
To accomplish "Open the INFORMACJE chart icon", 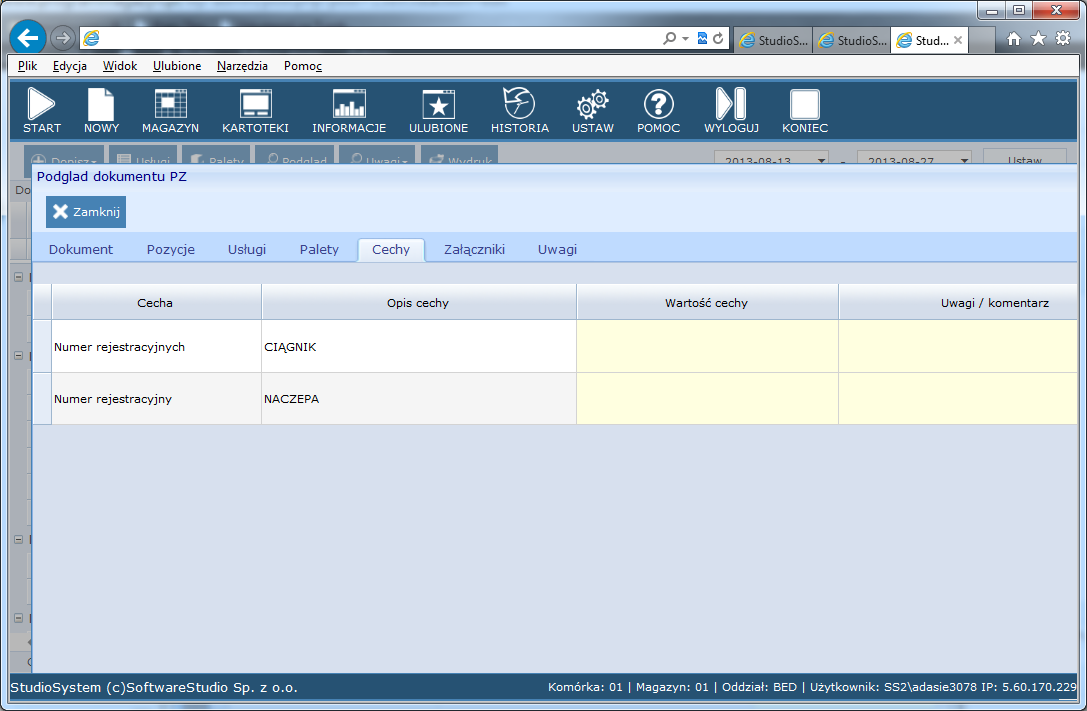I will coord(349,105).
